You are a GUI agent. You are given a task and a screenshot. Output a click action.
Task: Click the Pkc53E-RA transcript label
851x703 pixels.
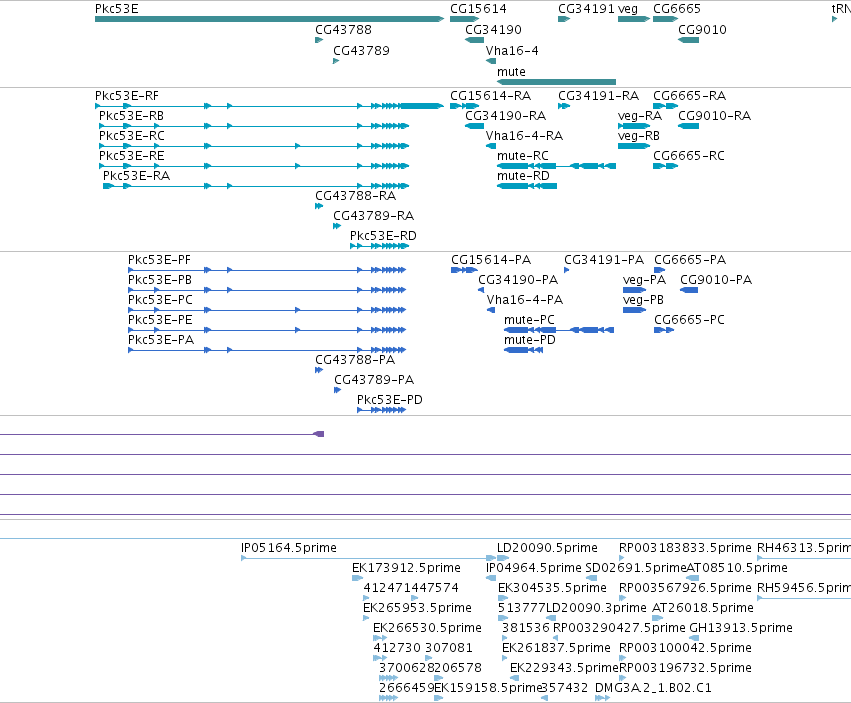[x=136, y=176]
